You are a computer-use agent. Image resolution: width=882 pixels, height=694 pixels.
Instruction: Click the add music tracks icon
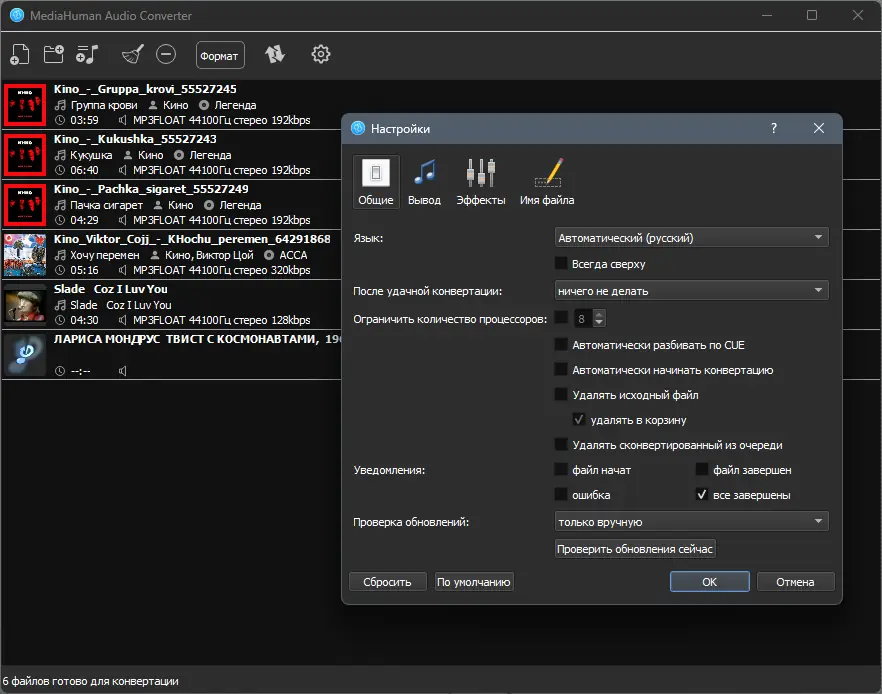[87, 55]
